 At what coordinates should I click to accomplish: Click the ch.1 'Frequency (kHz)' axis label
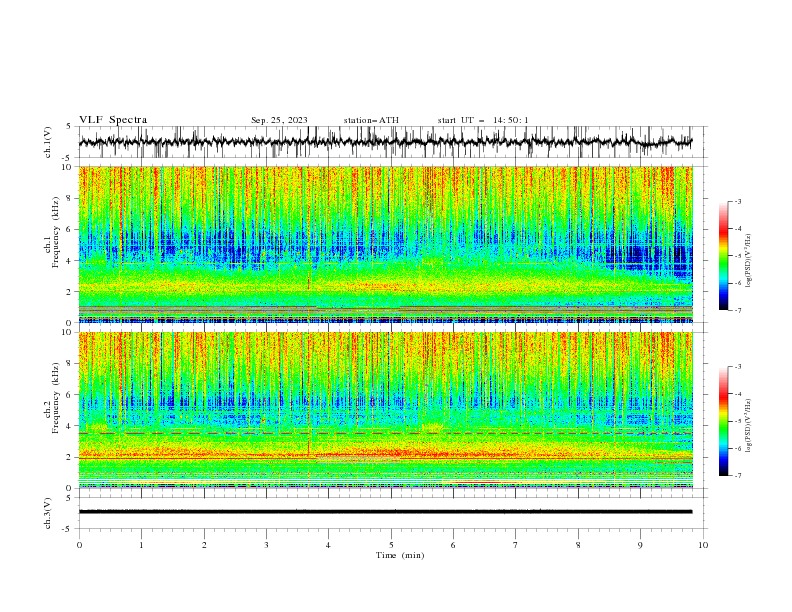click(56, 230)
